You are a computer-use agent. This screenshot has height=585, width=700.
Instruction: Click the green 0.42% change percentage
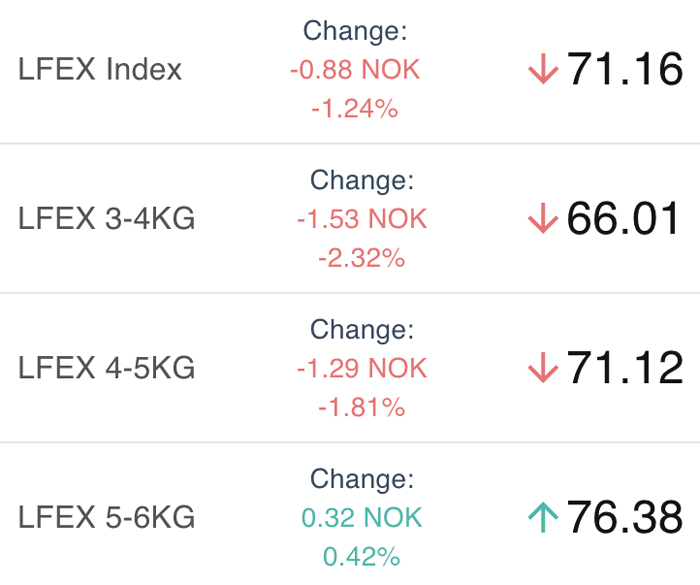[361, 556]
